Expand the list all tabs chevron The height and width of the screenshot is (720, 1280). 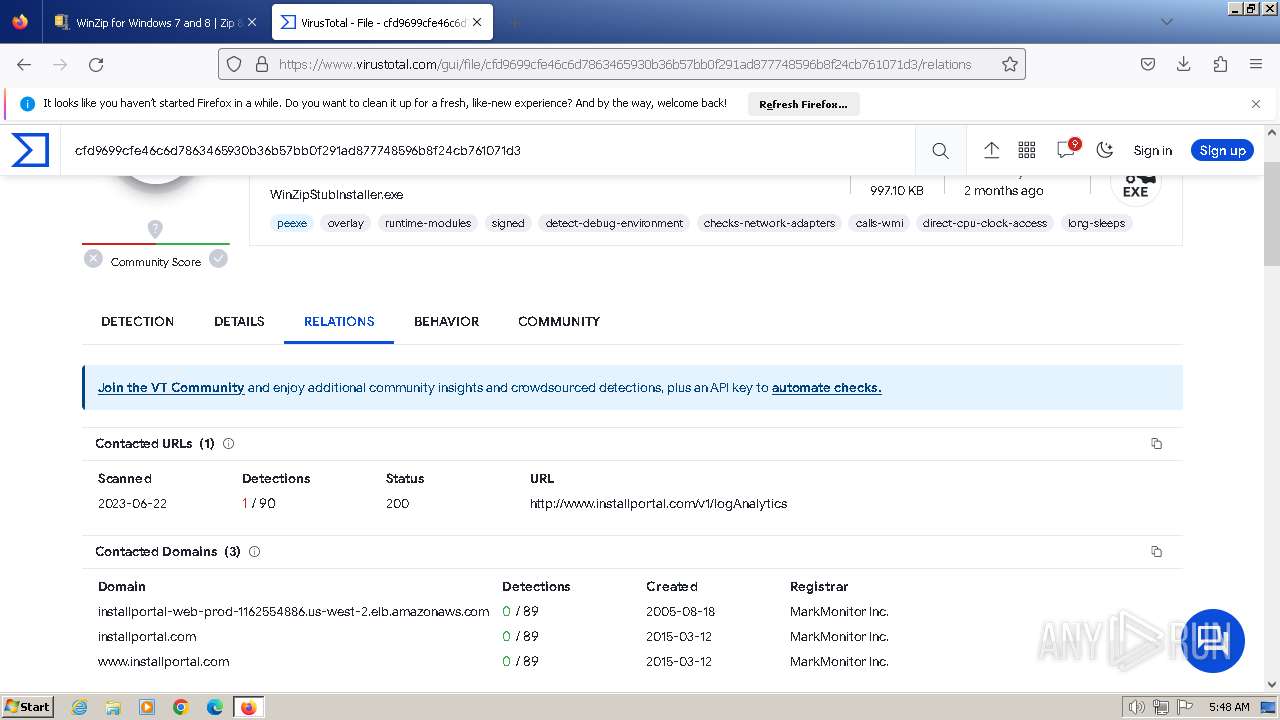1167,22
